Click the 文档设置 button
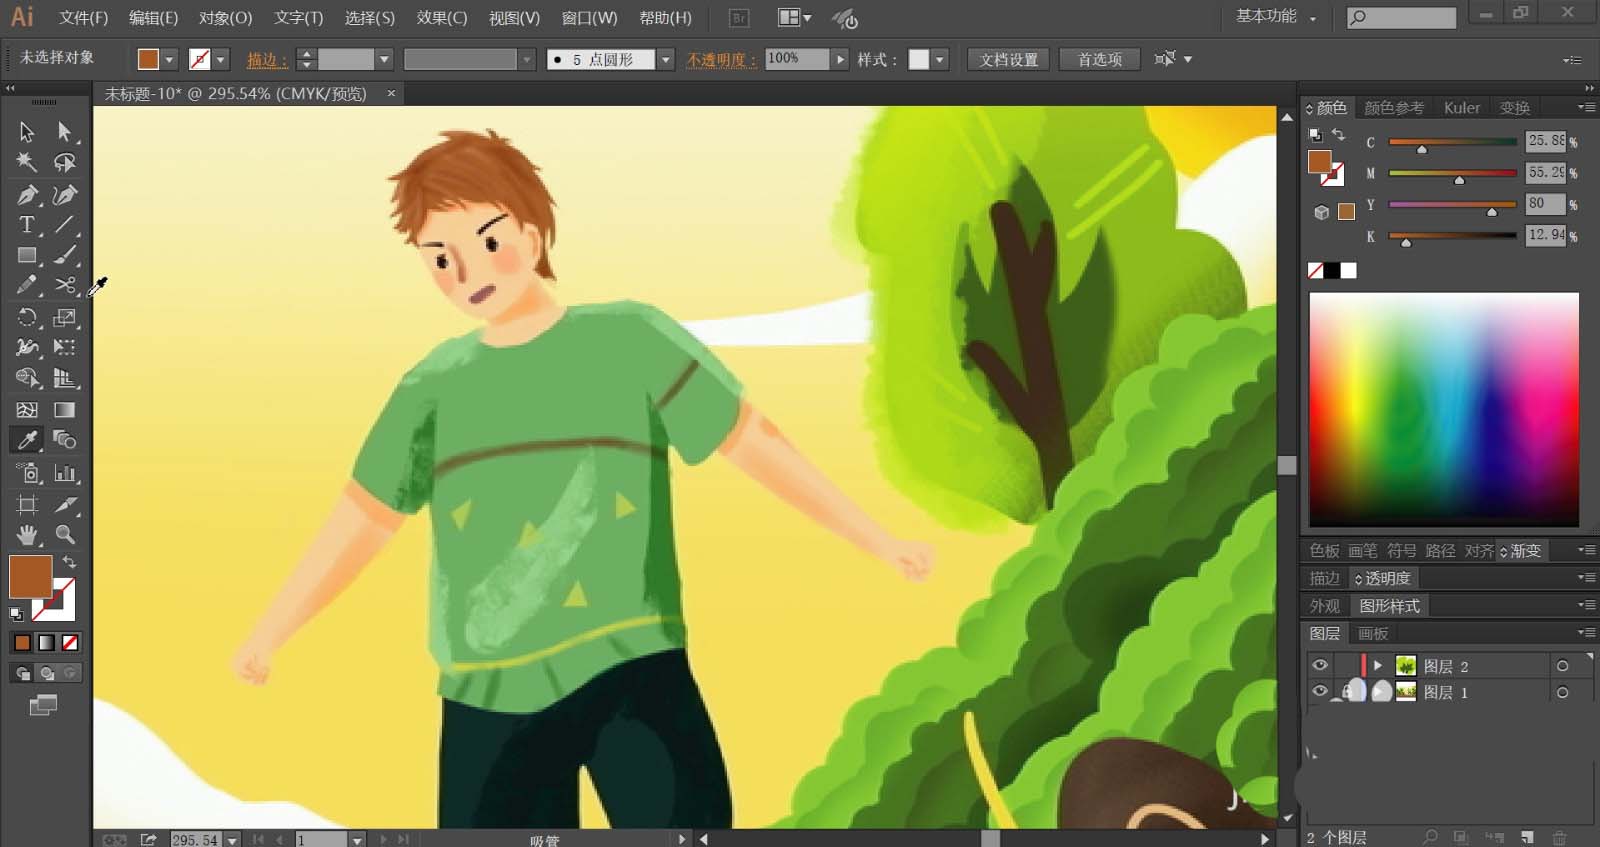This screenshot has width=1600, height=847. [1008, 60]
